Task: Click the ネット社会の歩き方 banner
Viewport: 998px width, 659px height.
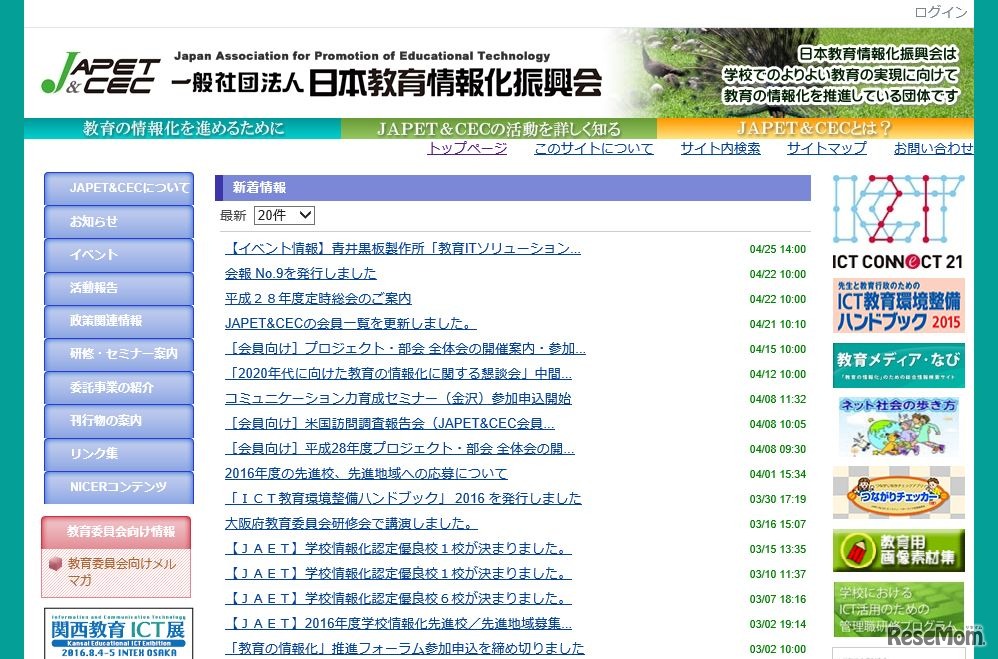Action: (897, 425)
